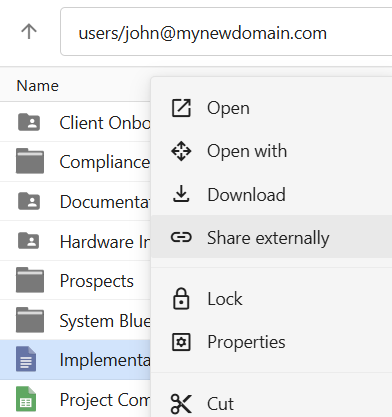This screenshot has width=392, height=417.
Task: Click the shared folder icon for Documenta
Action: (x=29, y=201)
